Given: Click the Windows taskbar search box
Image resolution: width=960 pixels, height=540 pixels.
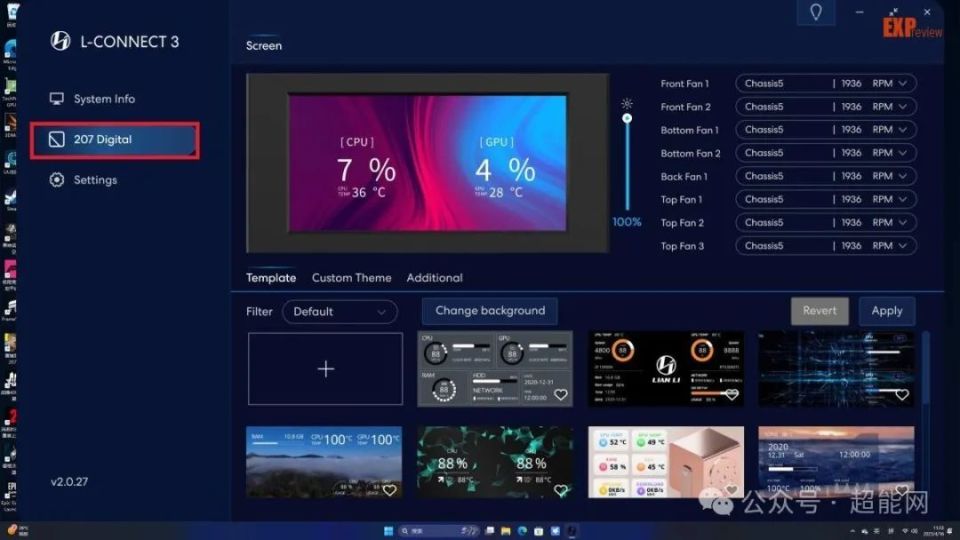Looking at the screenshot, I should pos(438,531).
